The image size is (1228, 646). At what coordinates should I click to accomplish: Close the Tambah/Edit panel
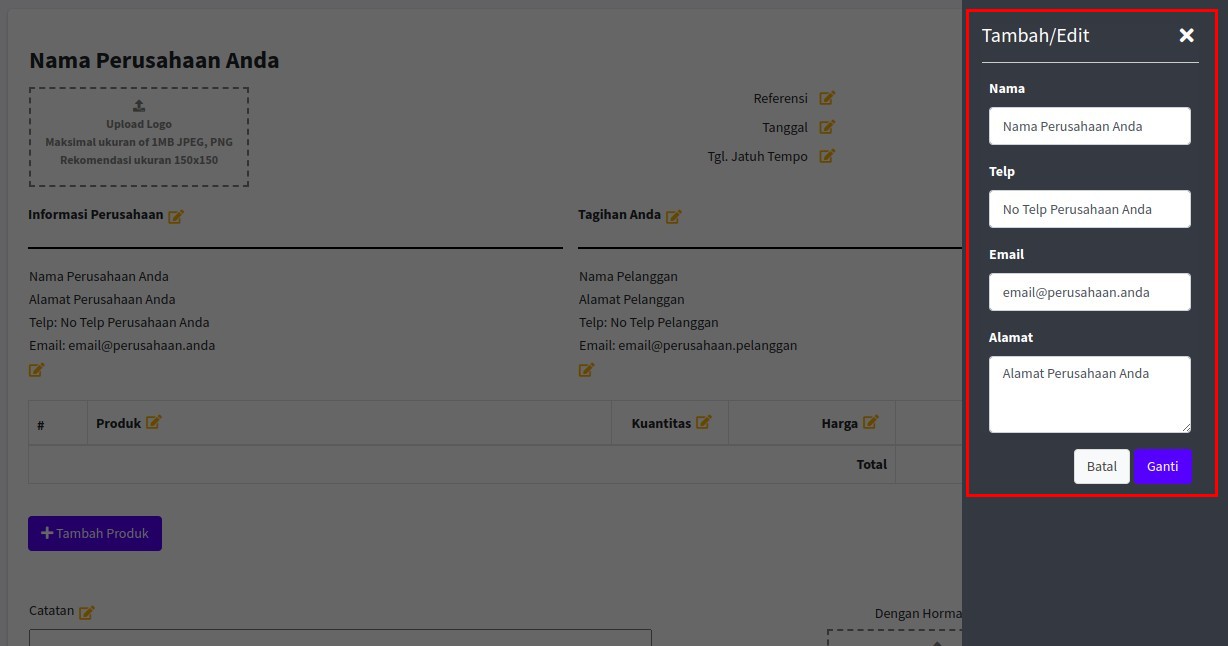pos(1186,36)
